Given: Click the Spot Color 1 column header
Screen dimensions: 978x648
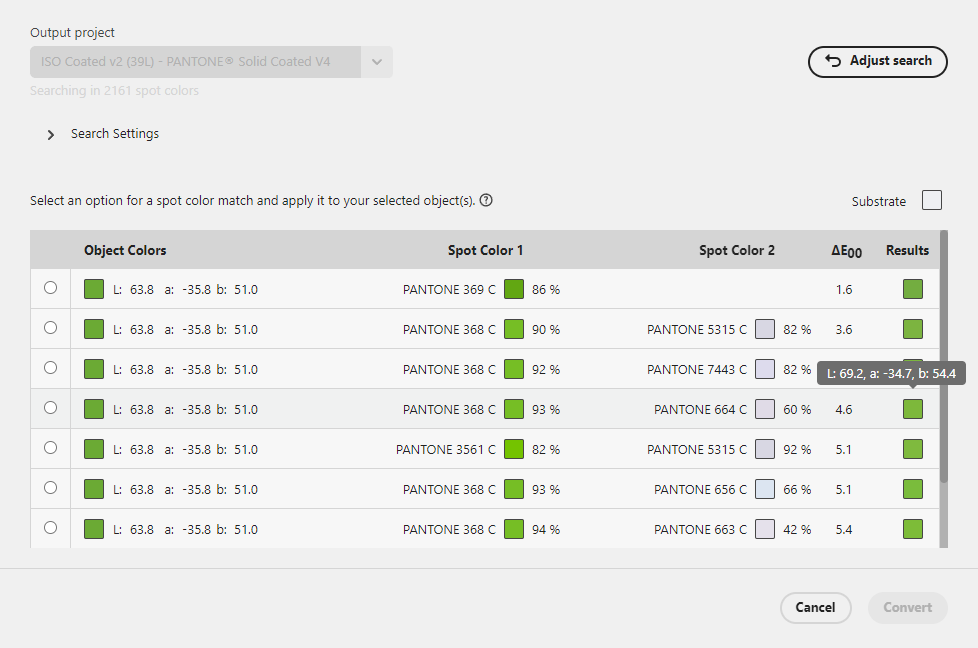Looking at the screenshot, I should [485, 250].
